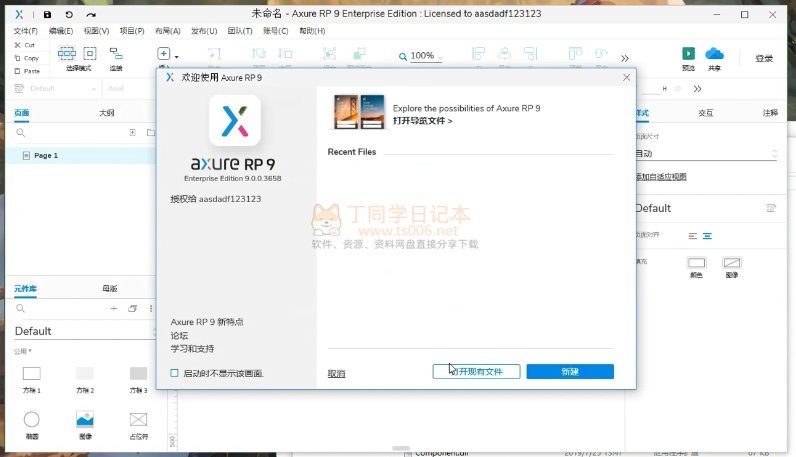Click the Align Middle toolbar icon
The height and width of the screenshot is (457, 796).
click(x=601, y=53)
